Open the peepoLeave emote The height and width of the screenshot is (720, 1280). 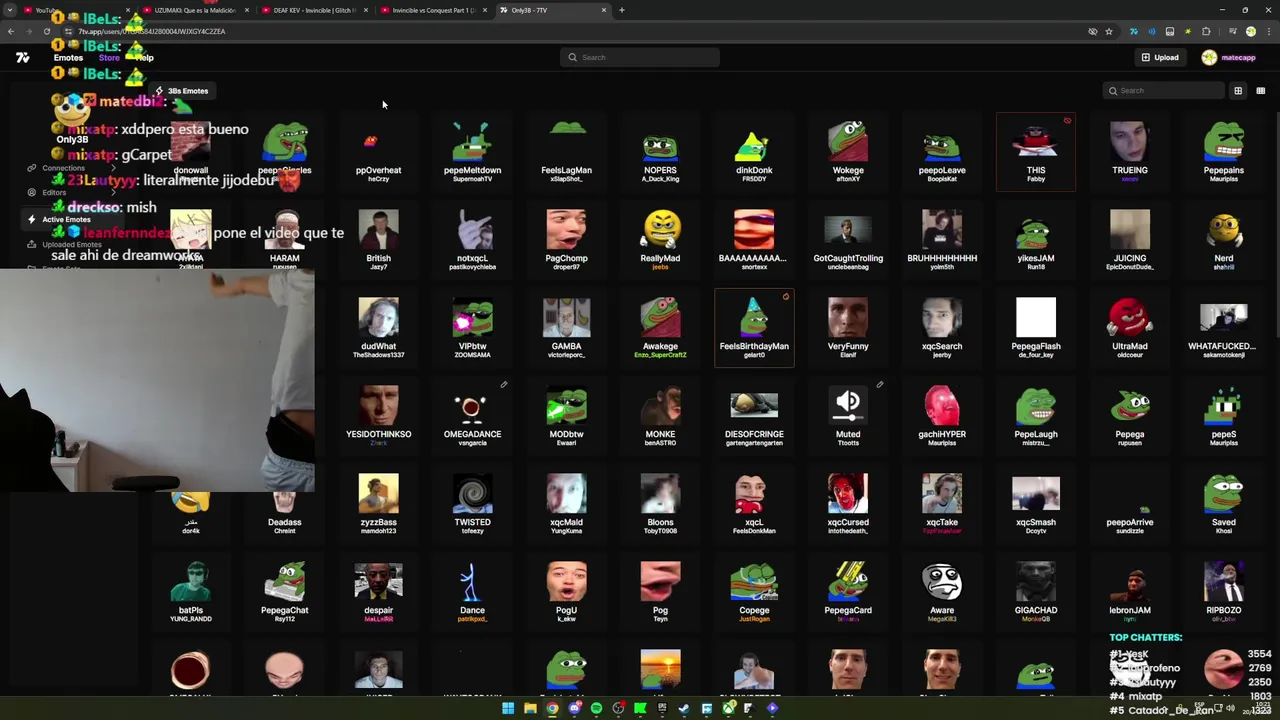[942, 152]
